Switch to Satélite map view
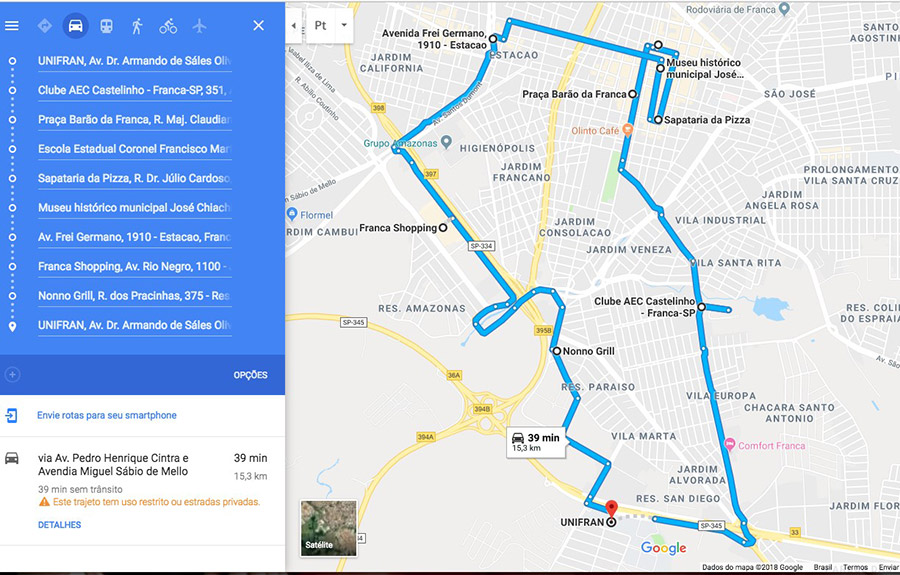The height and width of the screenshot is (575, 900). click(328, 529)
